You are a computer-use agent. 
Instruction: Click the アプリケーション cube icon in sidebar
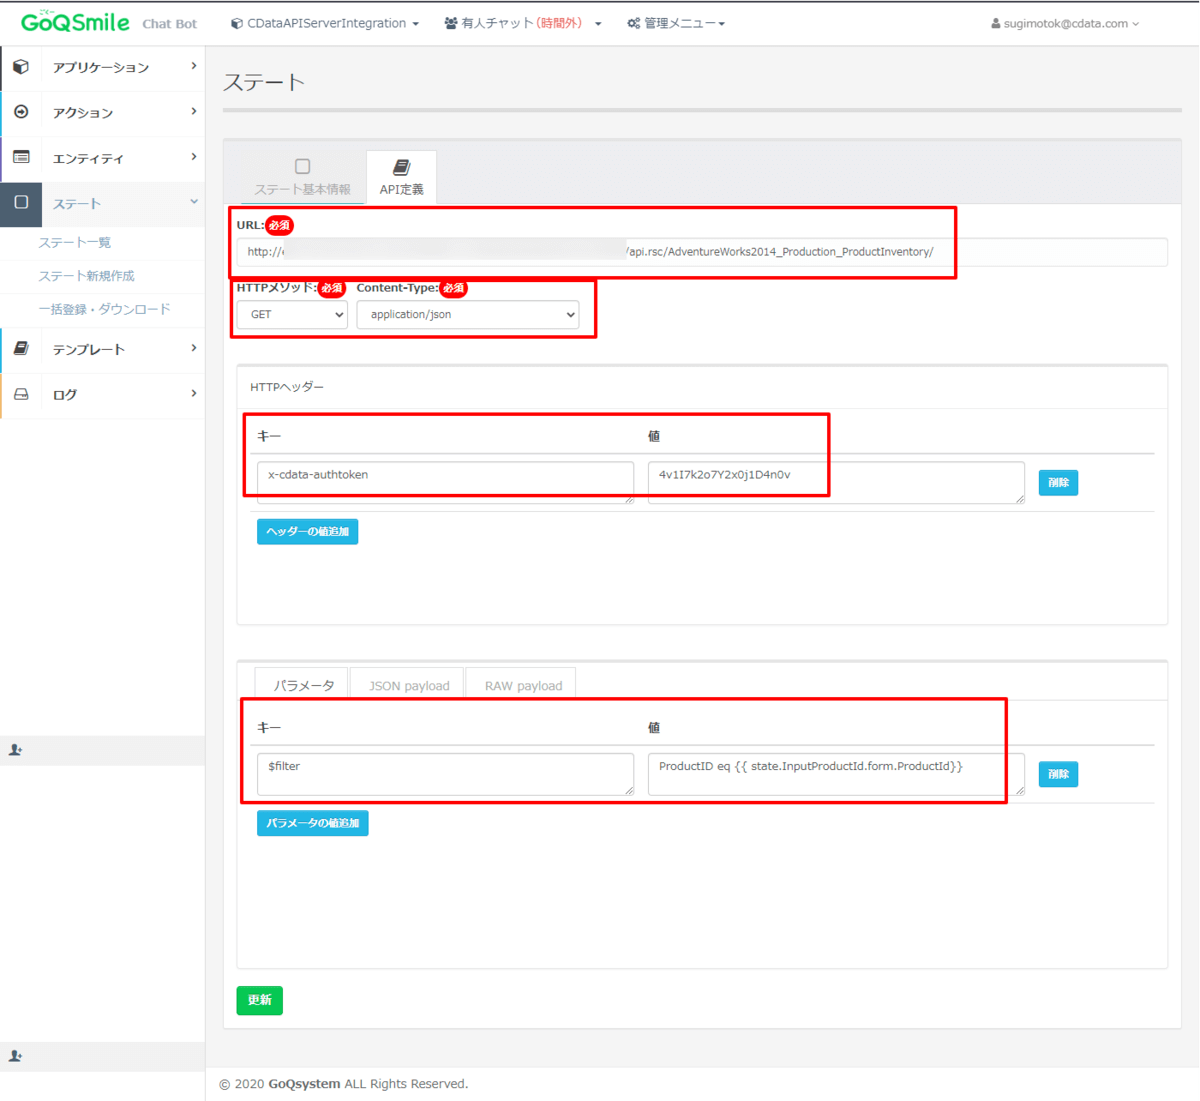tap(21, 67)
